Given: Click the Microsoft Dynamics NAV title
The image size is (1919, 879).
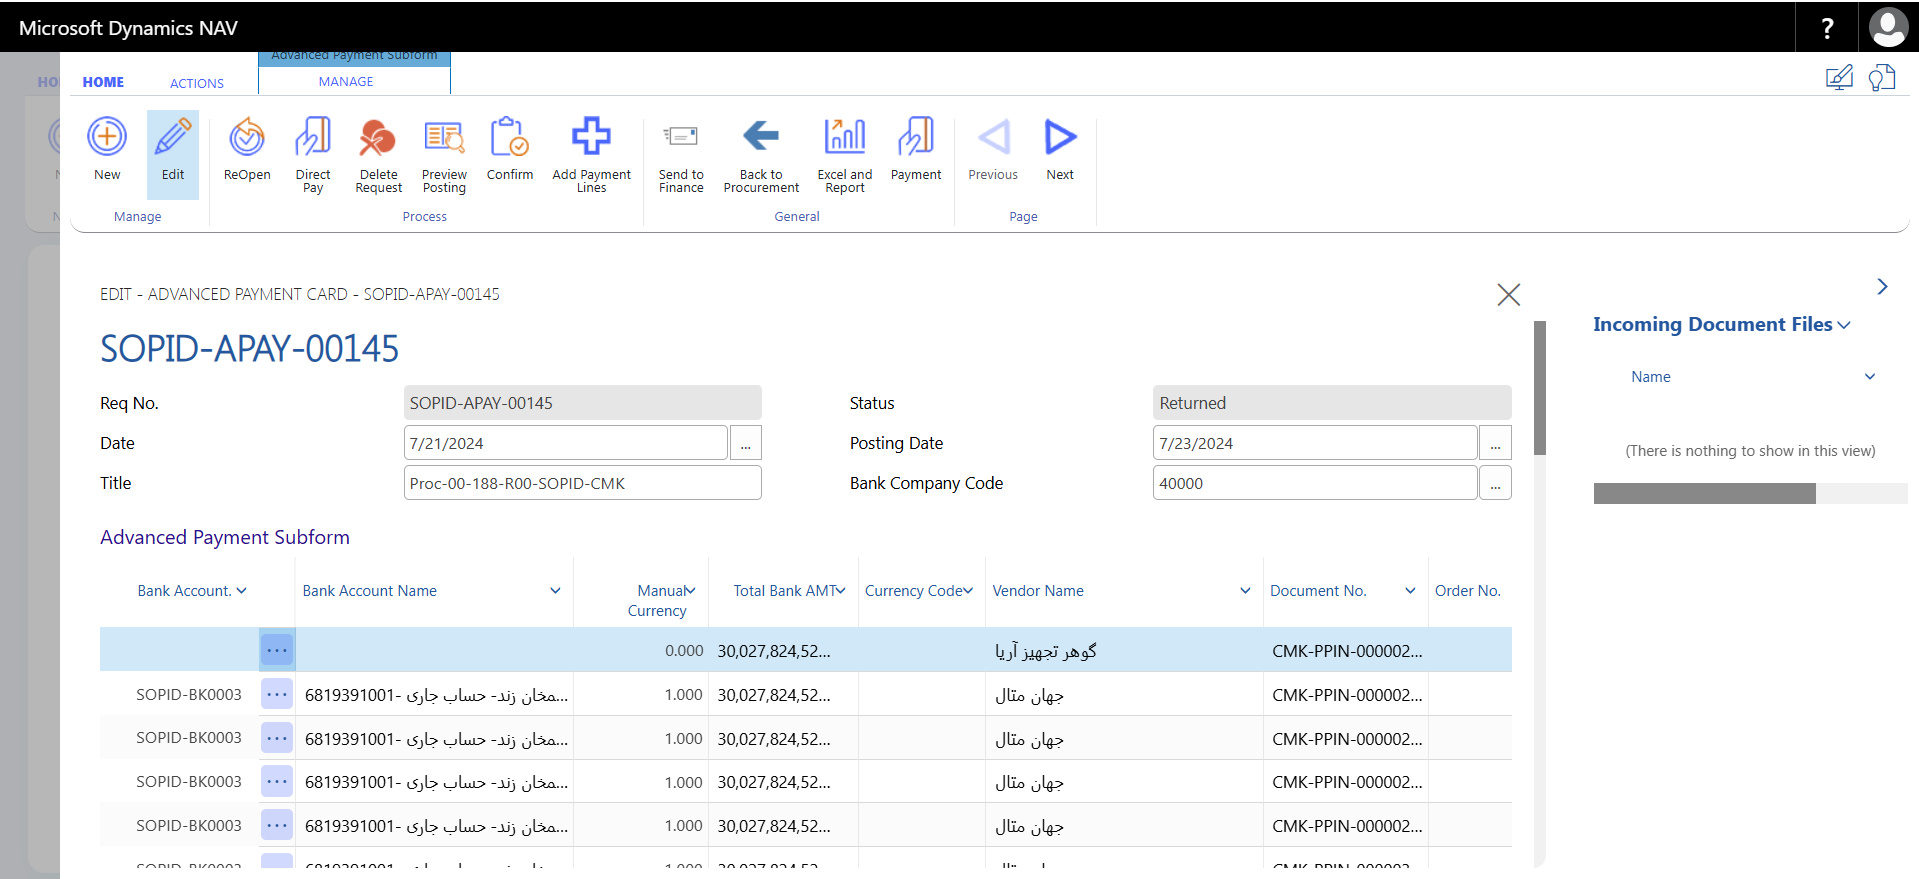Looking at the screenshot, I should [128, 28].
